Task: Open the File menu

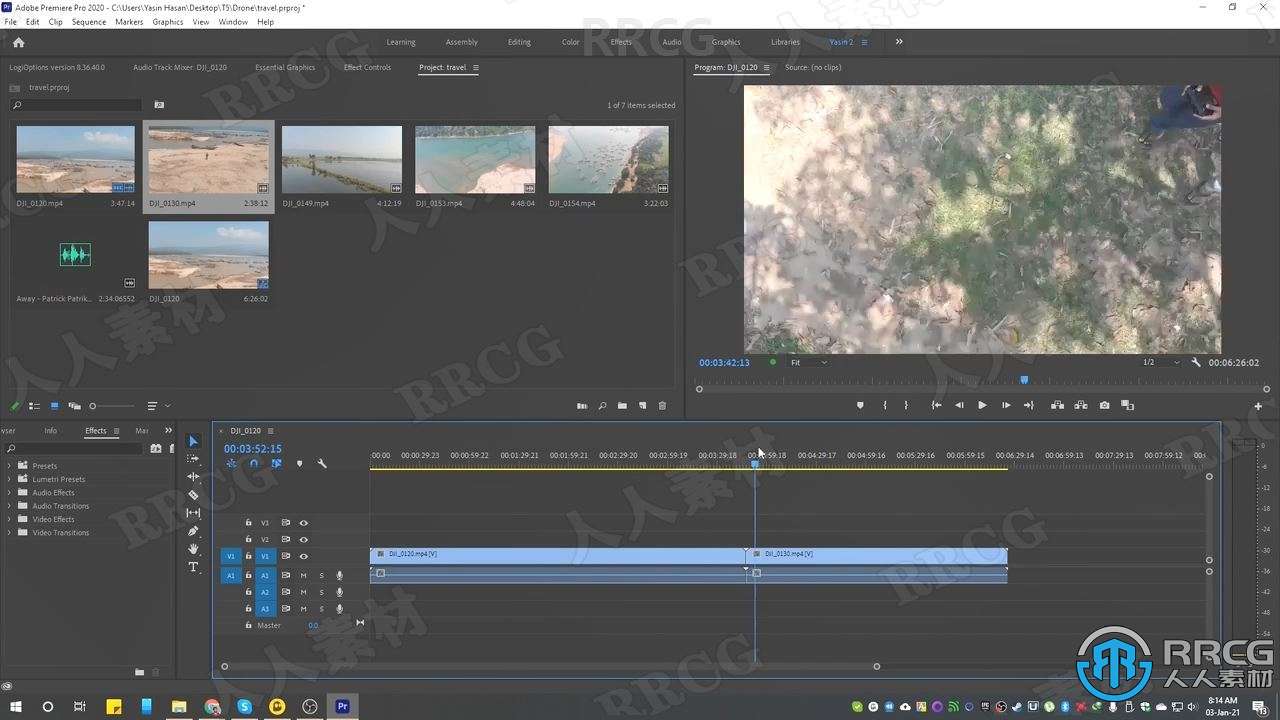Action: 11,22
